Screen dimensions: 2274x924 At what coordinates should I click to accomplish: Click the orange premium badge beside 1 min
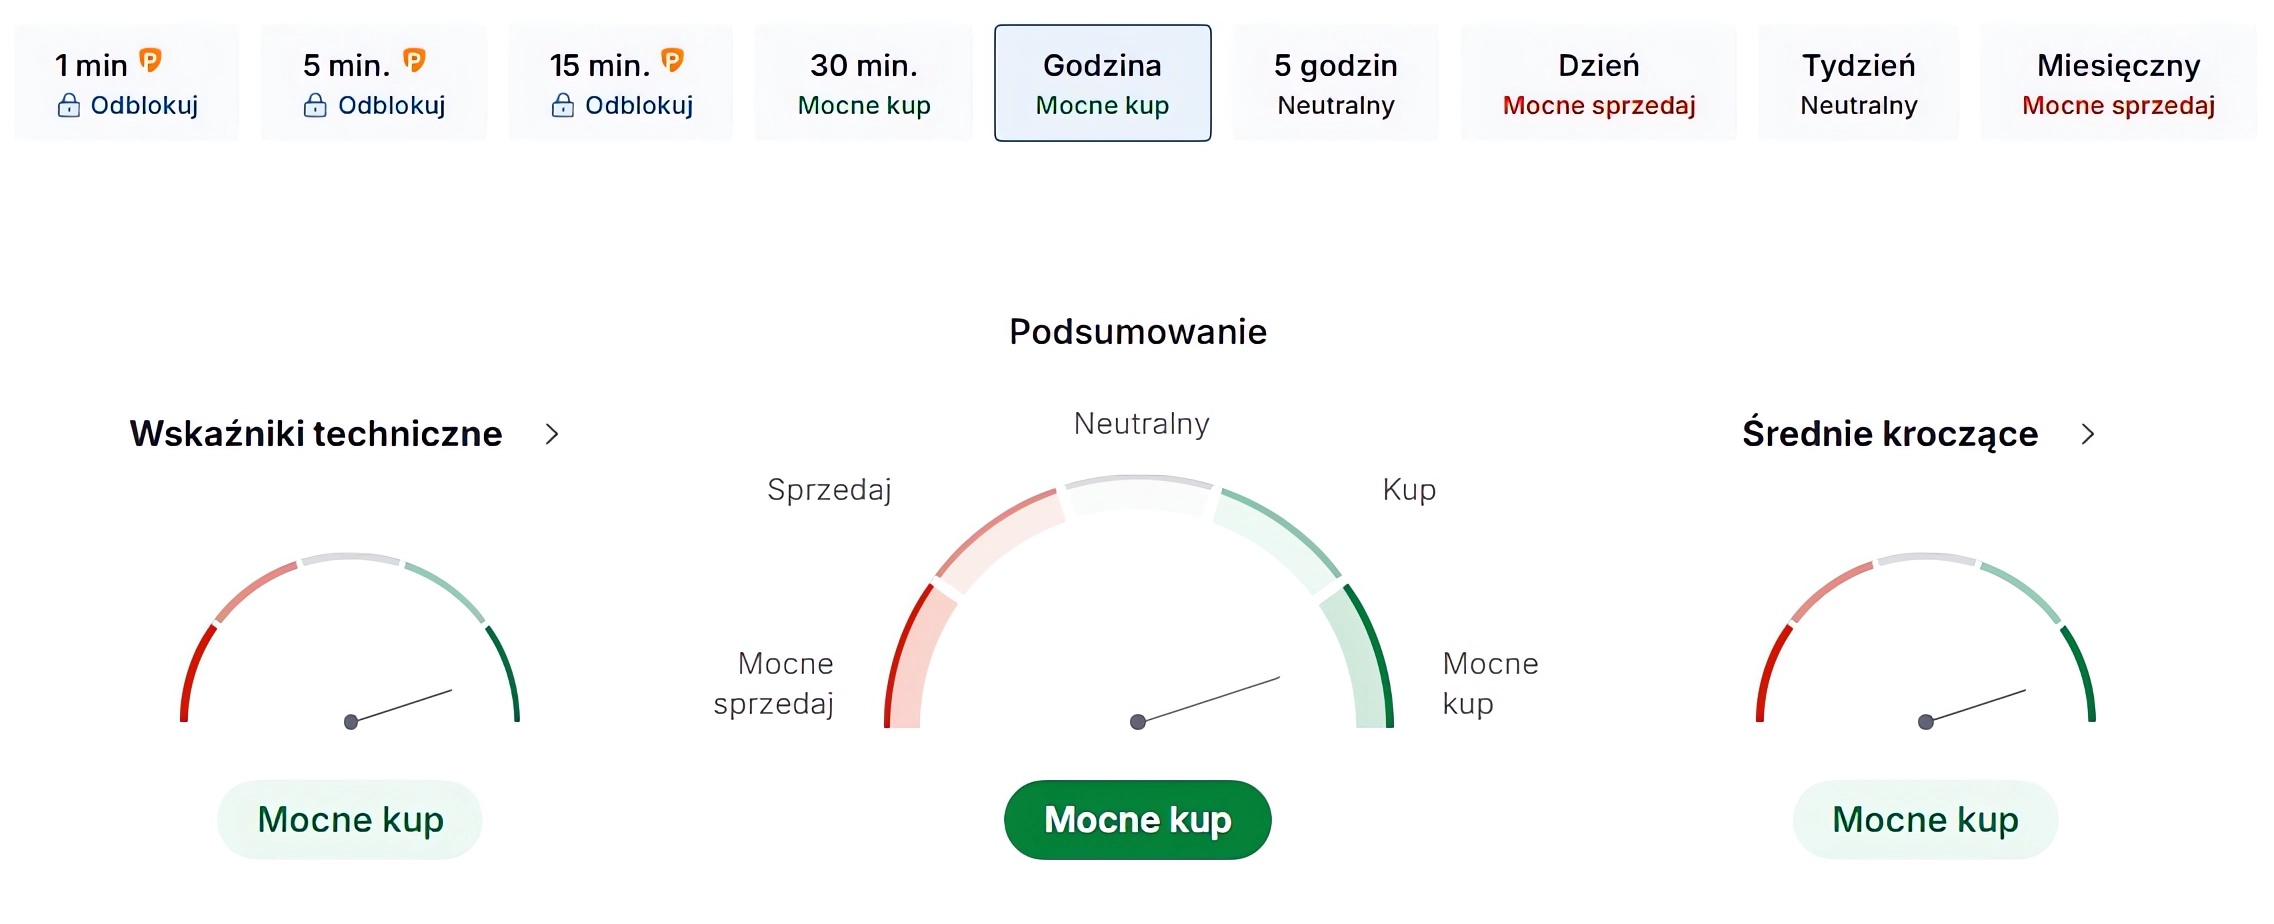[150, 61]
